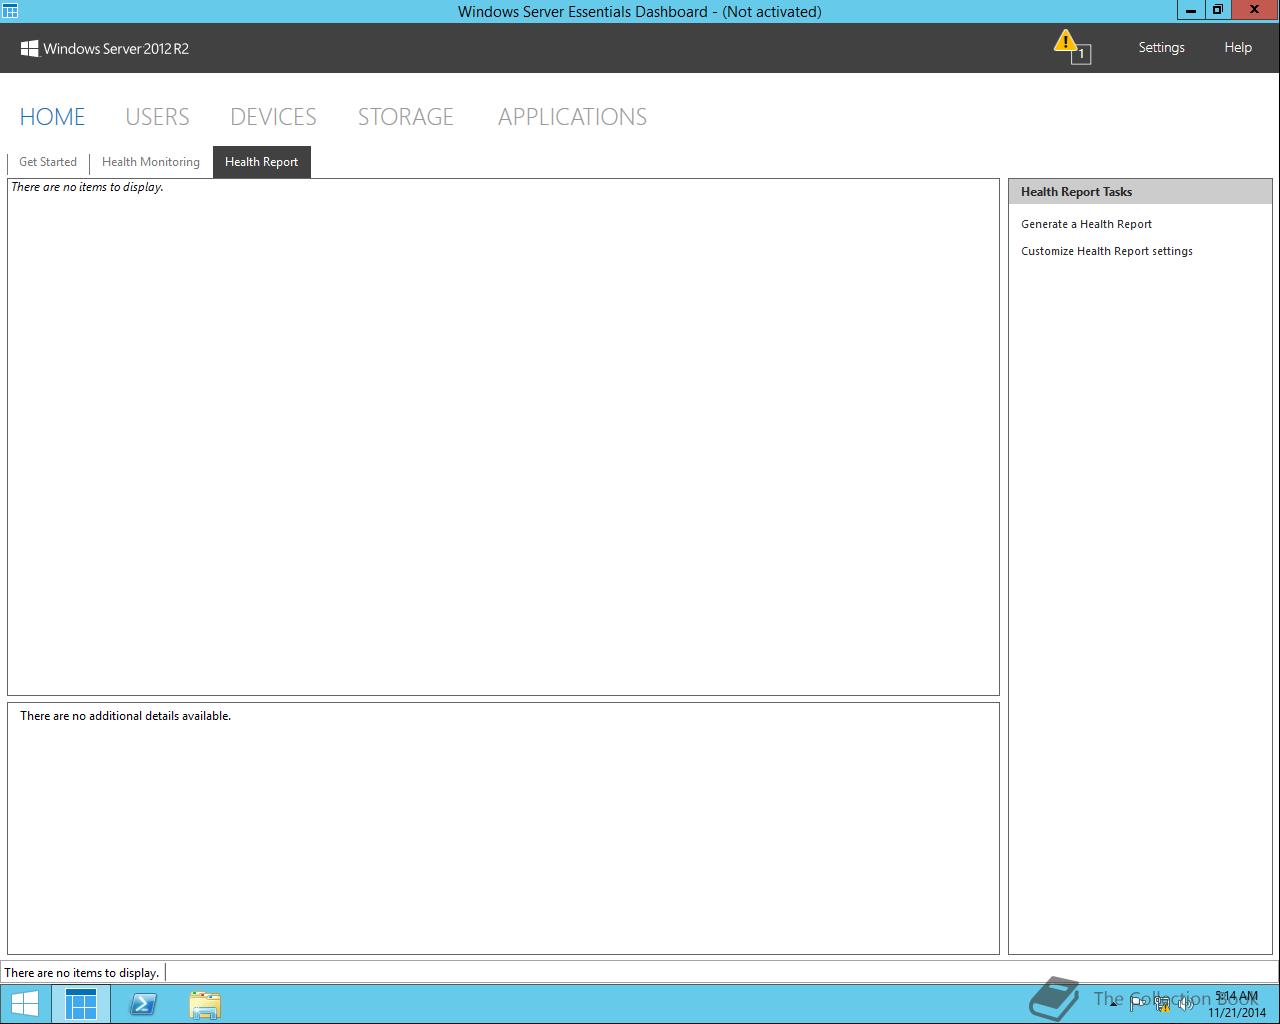Select the Health Report tab
The height and width of the screenshot is (1024, 1280).
point(262,162)
